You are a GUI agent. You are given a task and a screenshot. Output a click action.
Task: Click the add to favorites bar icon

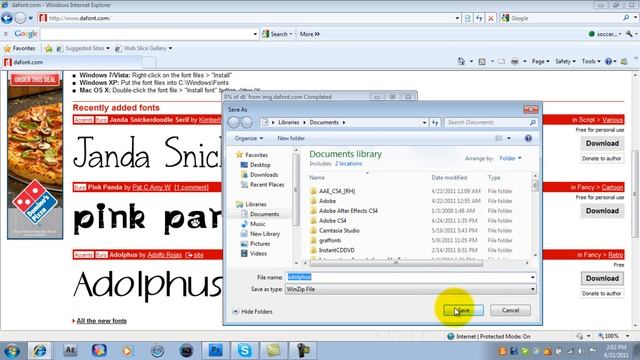coord(49,49)
